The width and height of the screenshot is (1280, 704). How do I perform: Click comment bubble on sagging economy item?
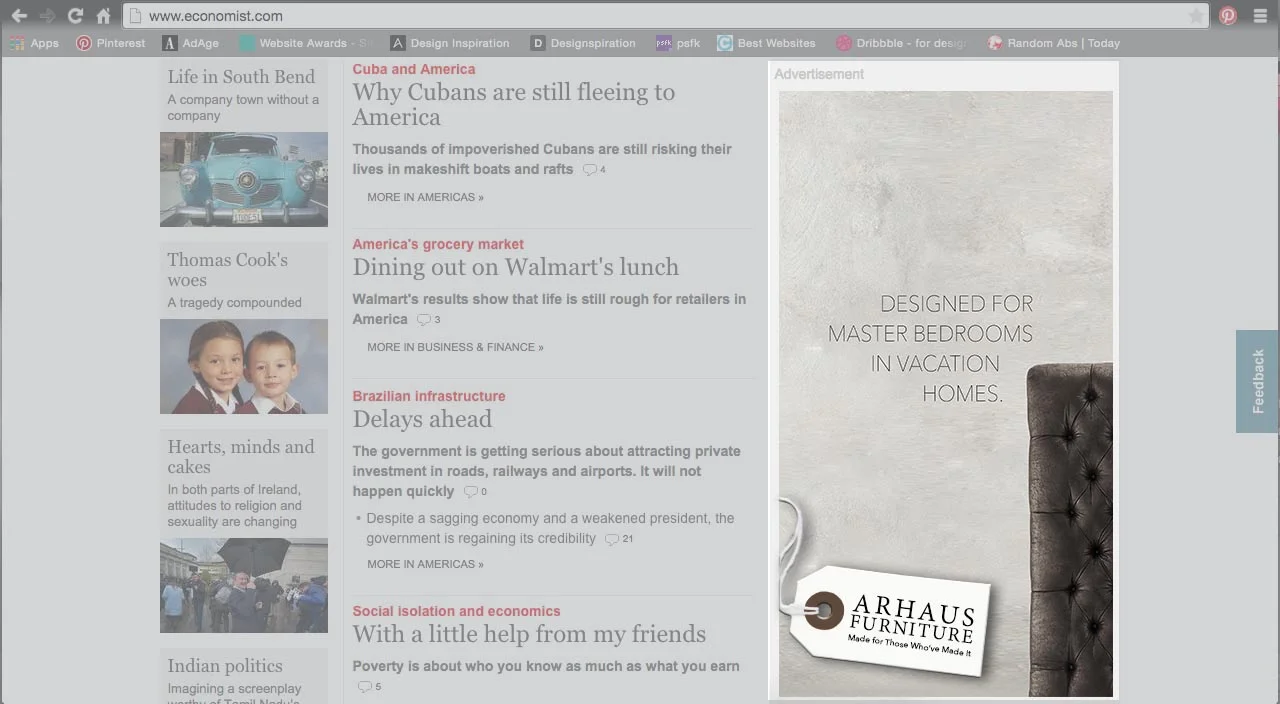612,539
